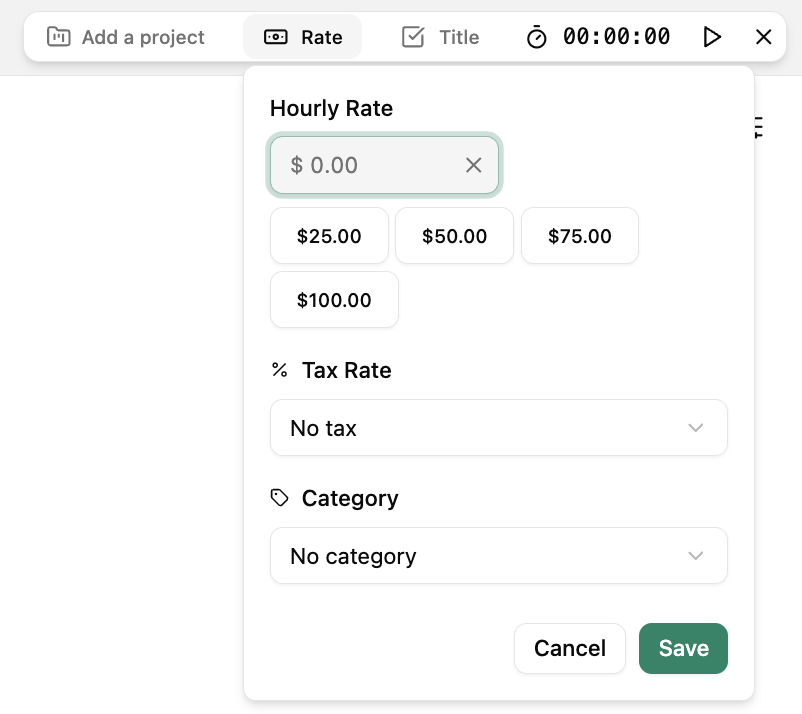Viewport: 802px width, 714px height.
Task: Toggle the Title checkbox icon
Action: (x=413, y=37)
